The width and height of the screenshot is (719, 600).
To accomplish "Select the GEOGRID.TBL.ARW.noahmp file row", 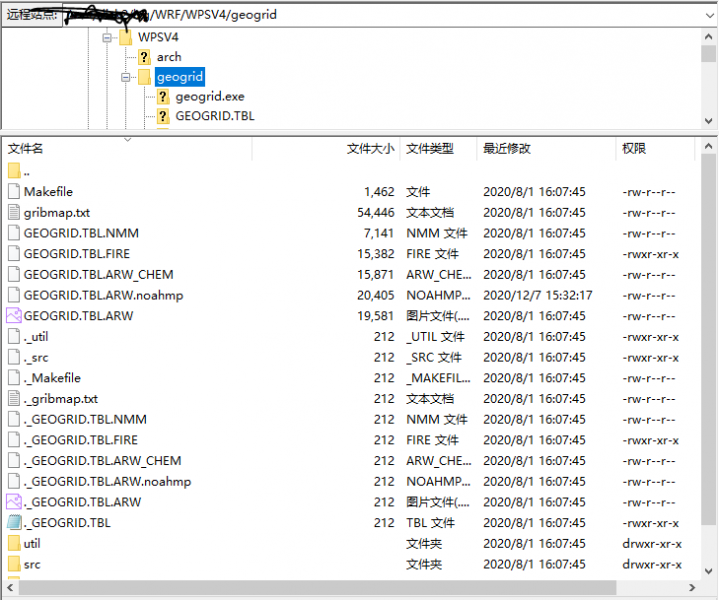I will 103,295.
